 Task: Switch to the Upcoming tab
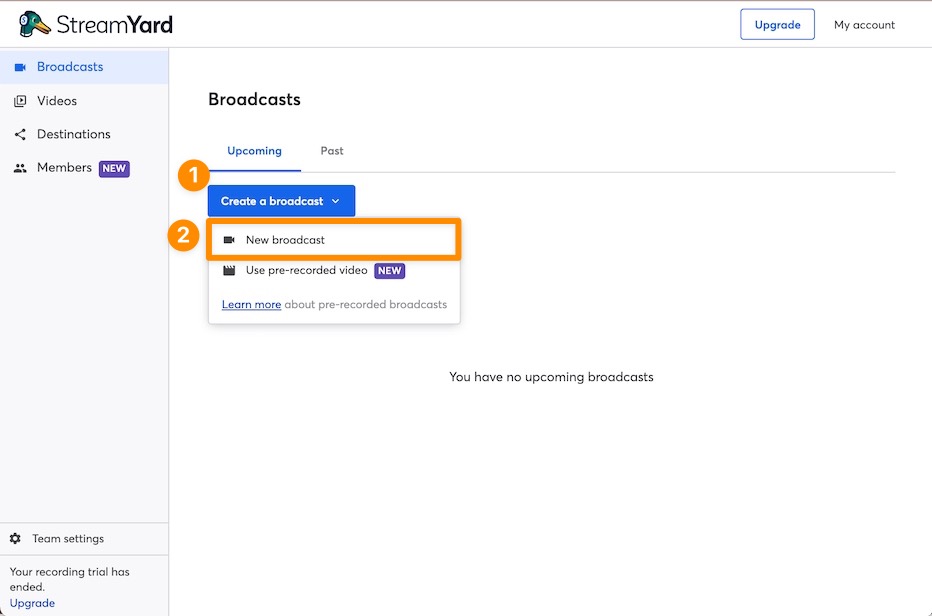(254, 151)
